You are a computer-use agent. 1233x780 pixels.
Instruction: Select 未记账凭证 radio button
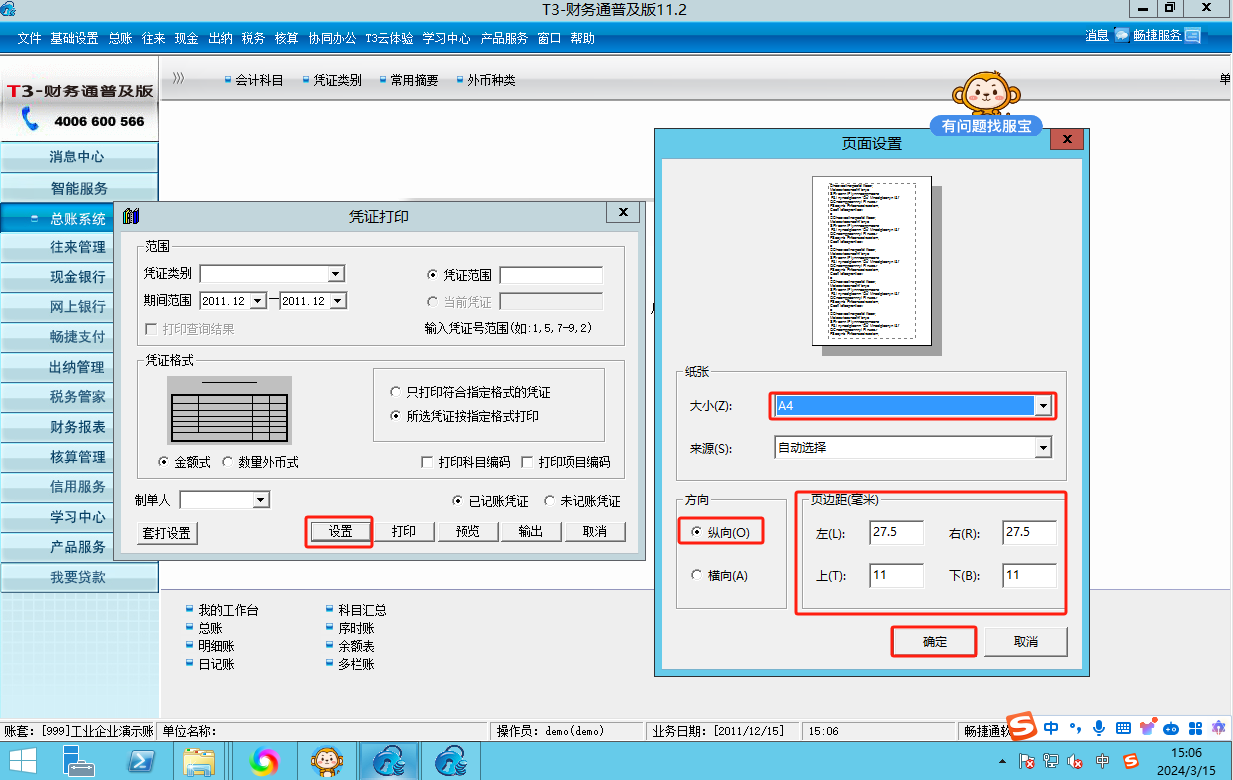click(x=550, y=501)
